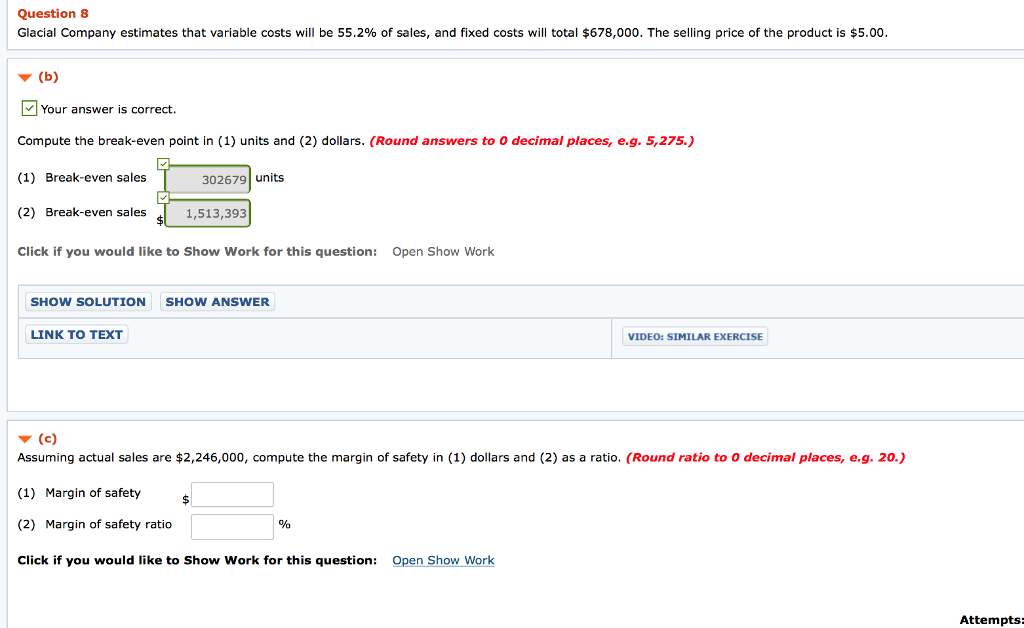This screenshot has height=628, width=1024.
Task: Collapse section (b) with its disclosure triangle
Action: coord(24,76)
